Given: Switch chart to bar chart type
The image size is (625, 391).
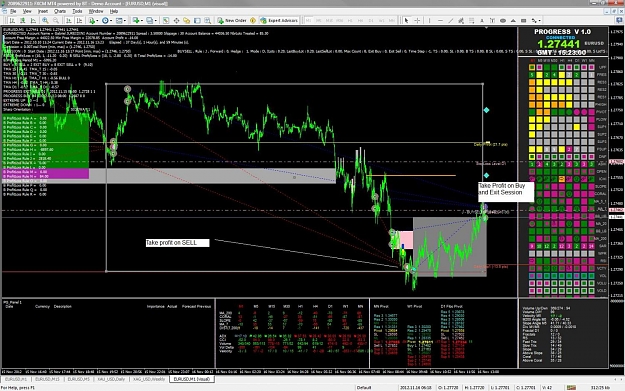Looking at the screenshot, I should pos(12,20).
